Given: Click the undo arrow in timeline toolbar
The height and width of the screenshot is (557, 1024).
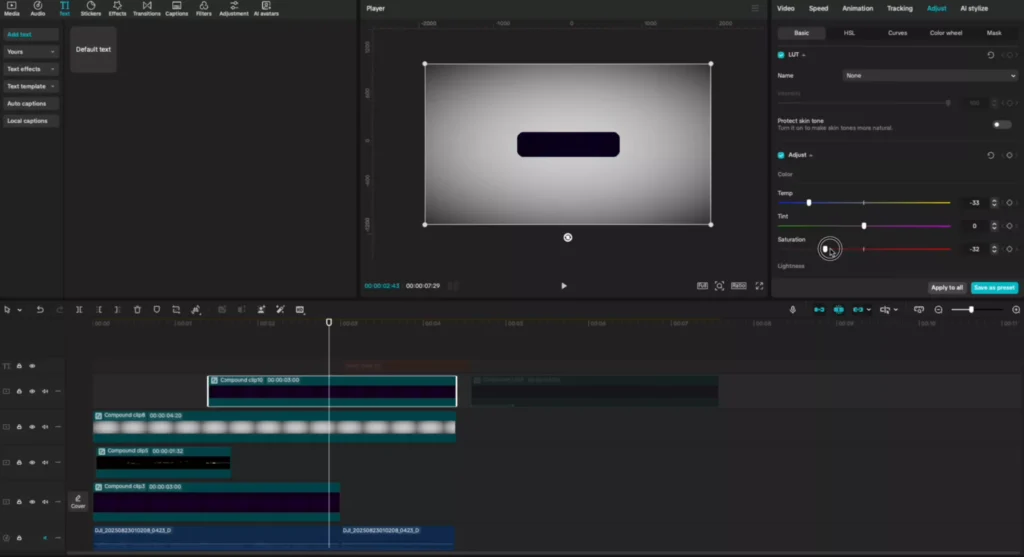Looking at the screenshot, I should click(x=40, y=310).
